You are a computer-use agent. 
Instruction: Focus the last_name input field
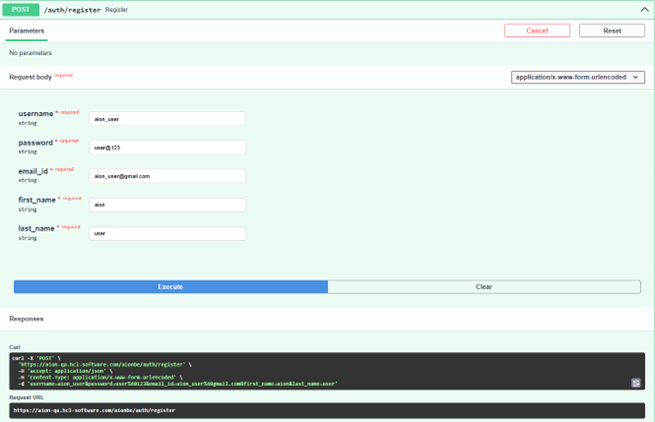point(167,233)
